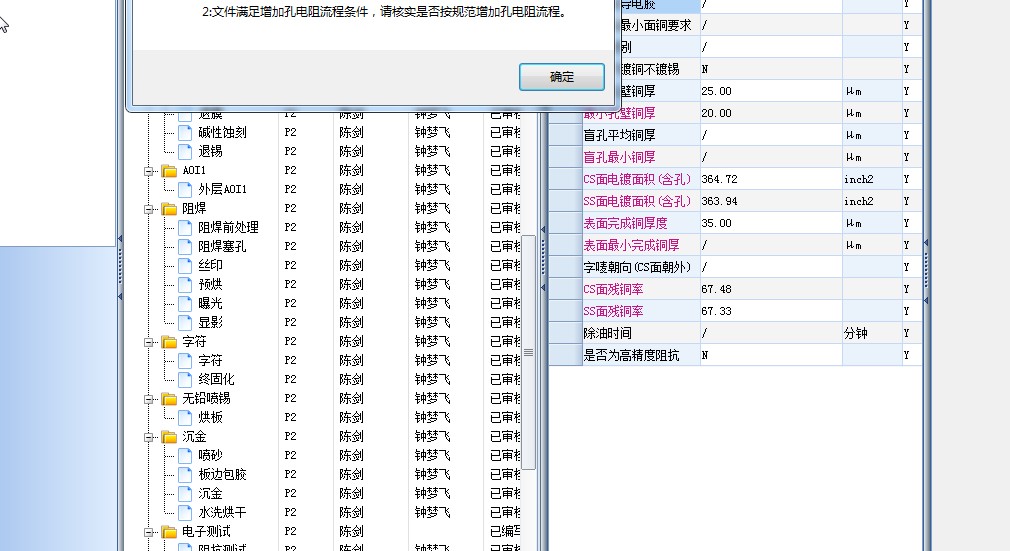Click the 分钟 unit cell

(x=872, y=333)
